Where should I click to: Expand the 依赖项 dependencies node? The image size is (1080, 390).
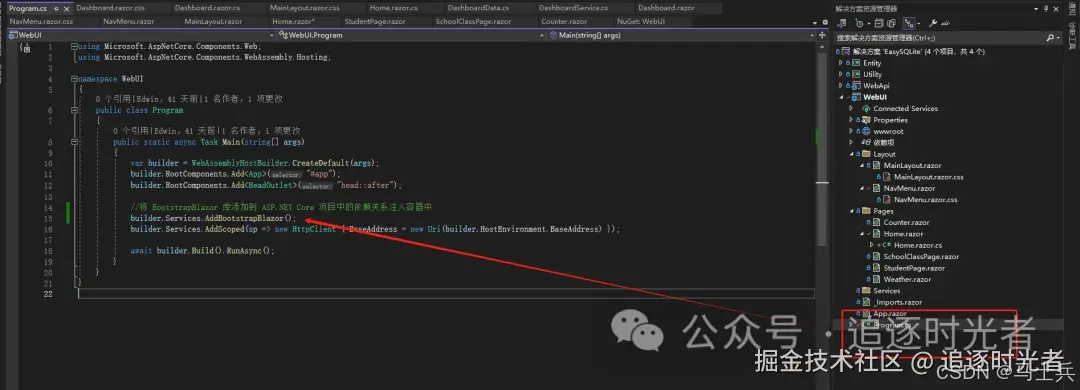(x=851, y=143)
